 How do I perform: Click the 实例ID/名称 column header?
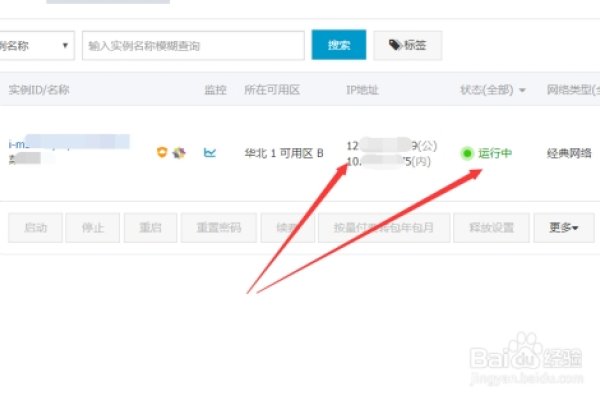39,90
